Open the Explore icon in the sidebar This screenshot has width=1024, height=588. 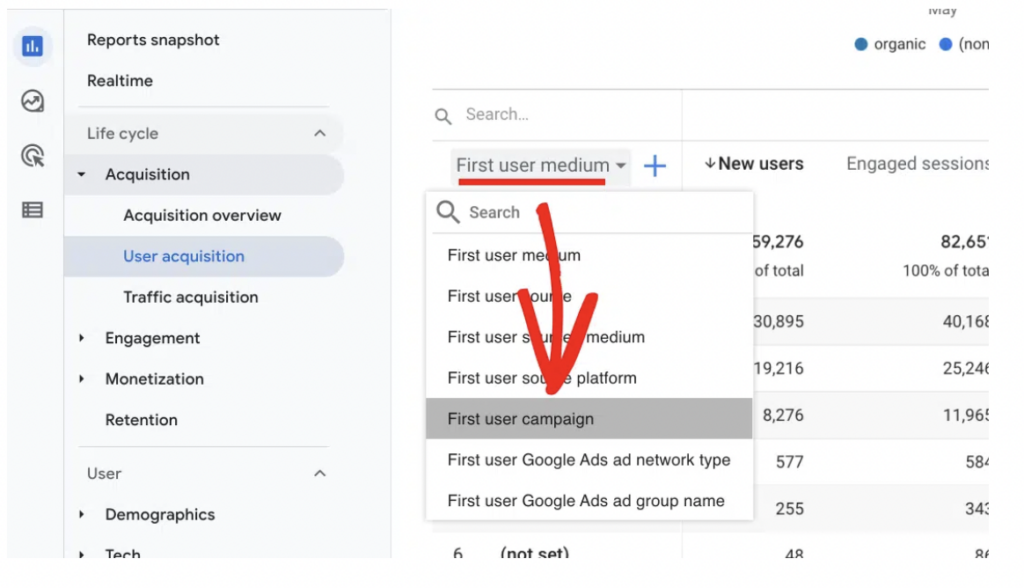tap(32, 101)
